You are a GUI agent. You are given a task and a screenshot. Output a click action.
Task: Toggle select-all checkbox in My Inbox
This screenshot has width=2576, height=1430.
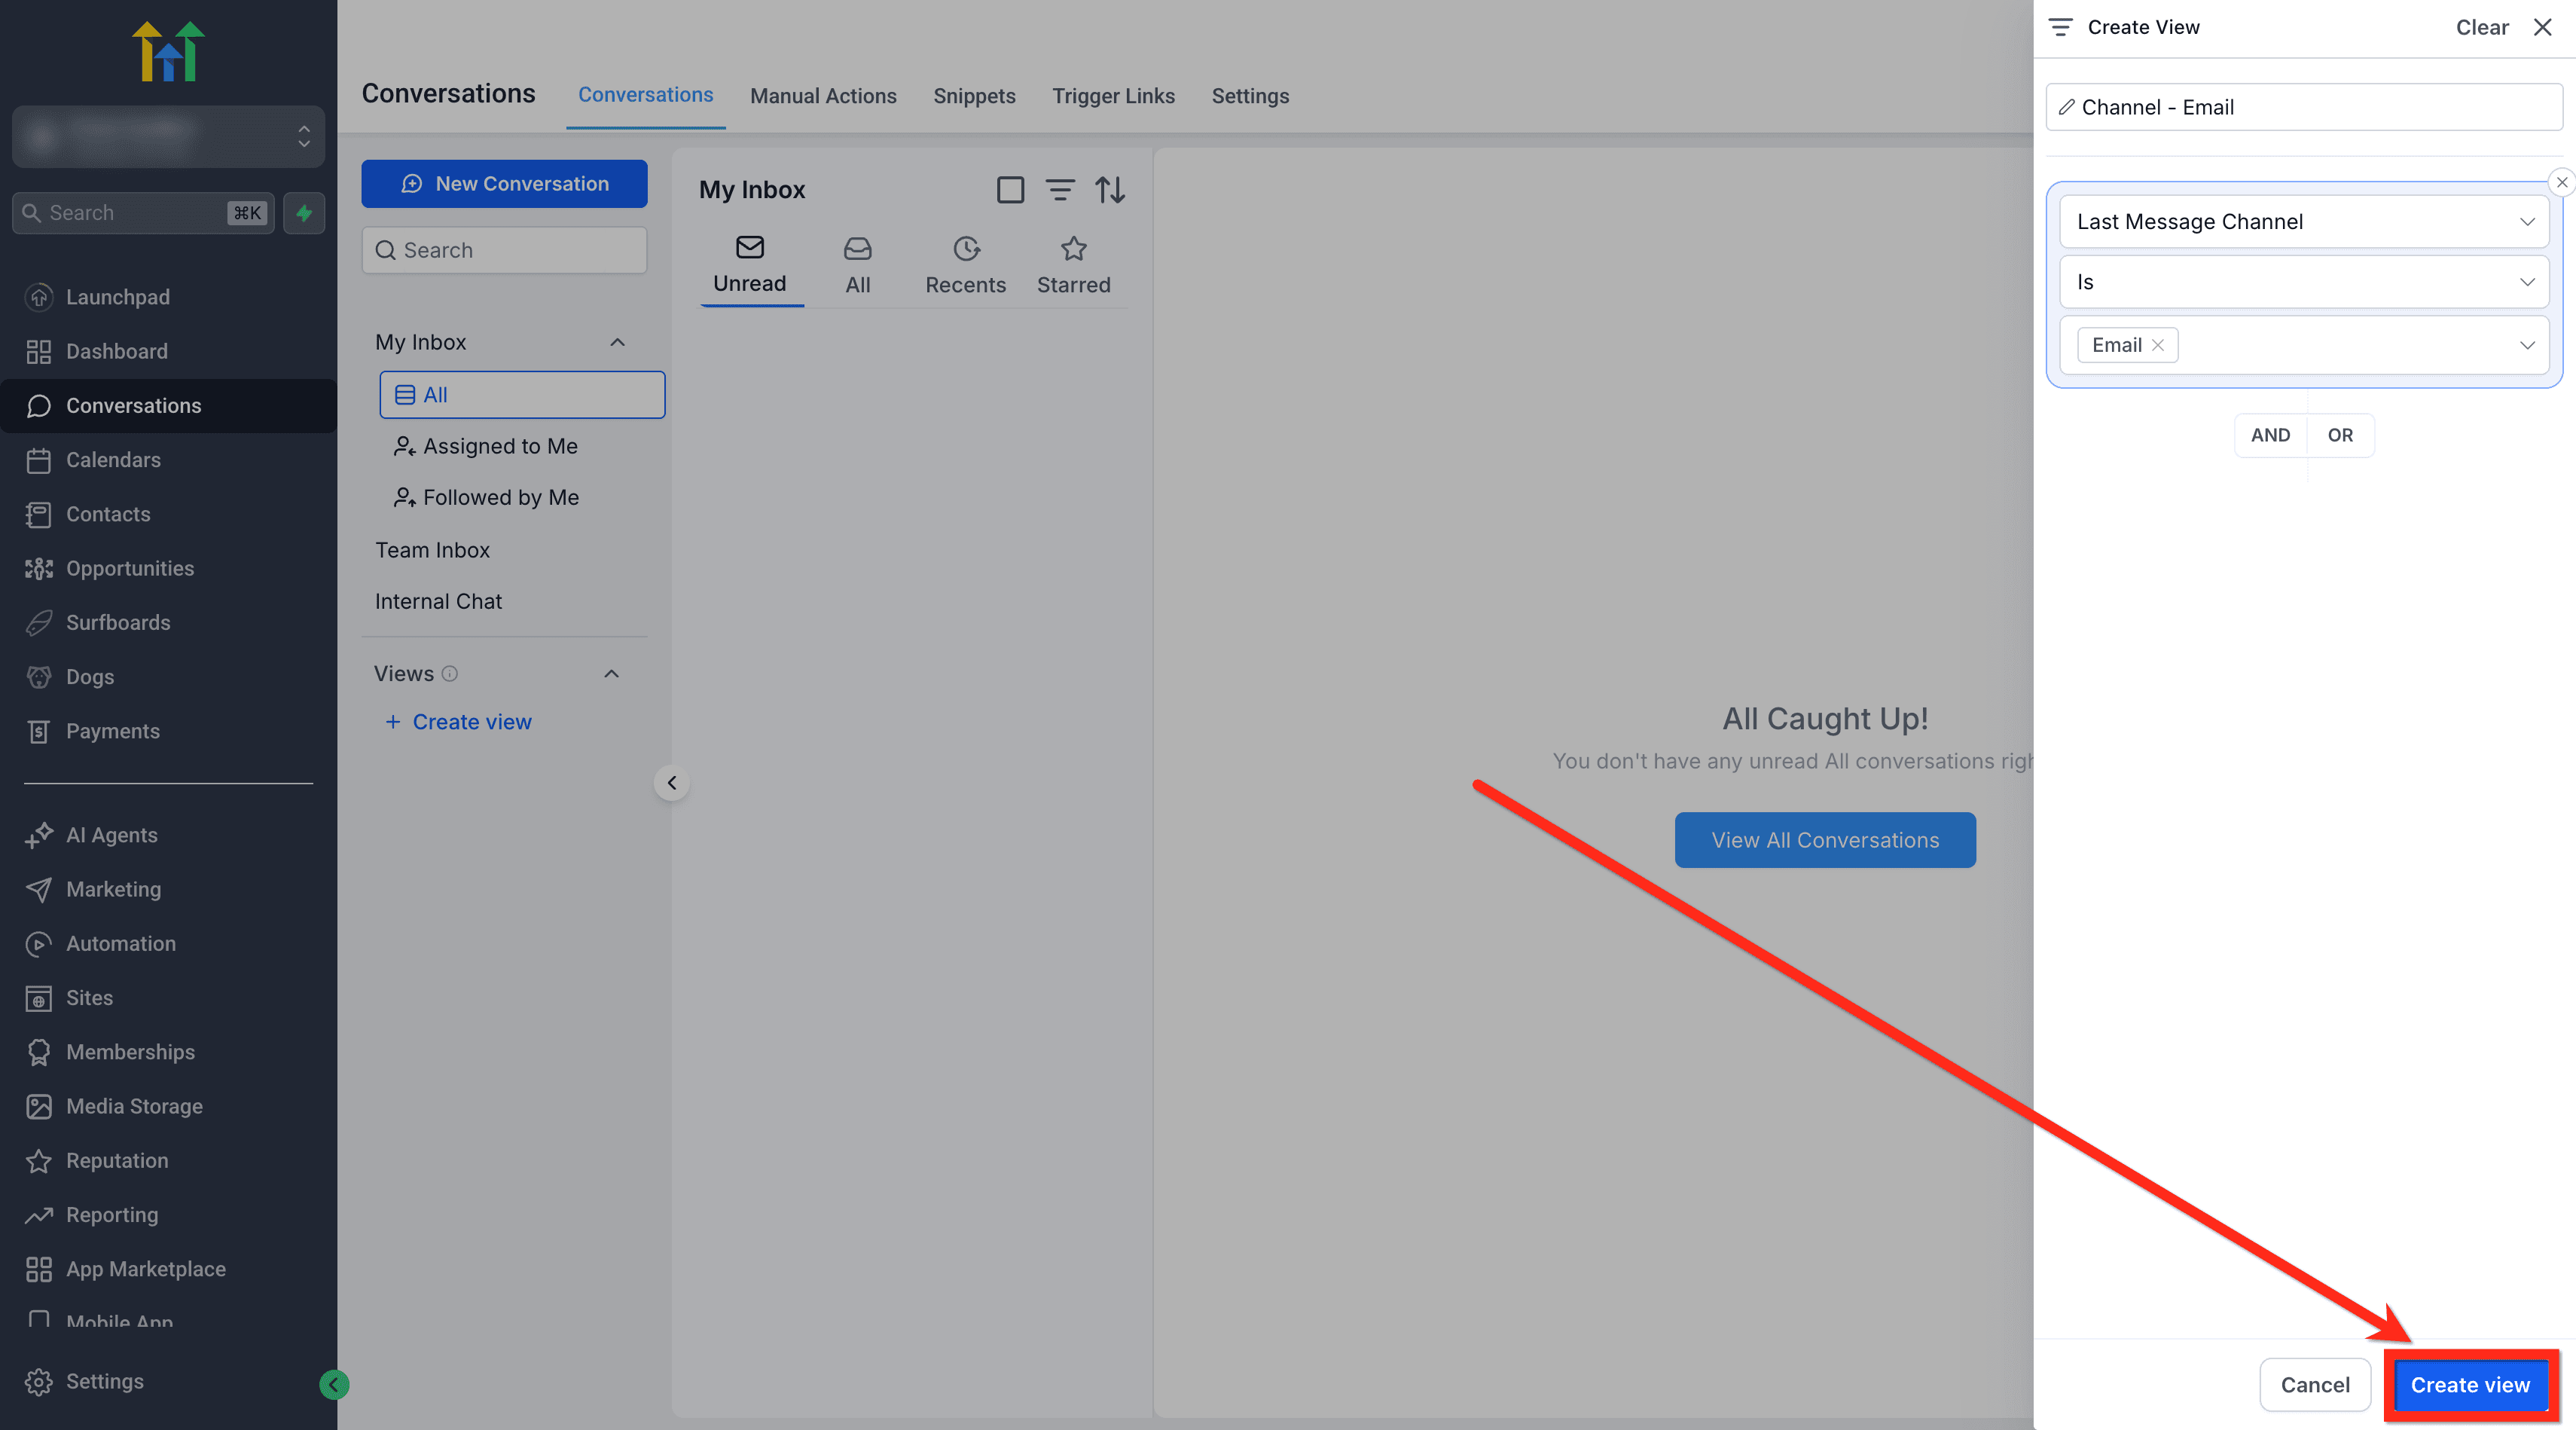click(x=1010, y=189)
